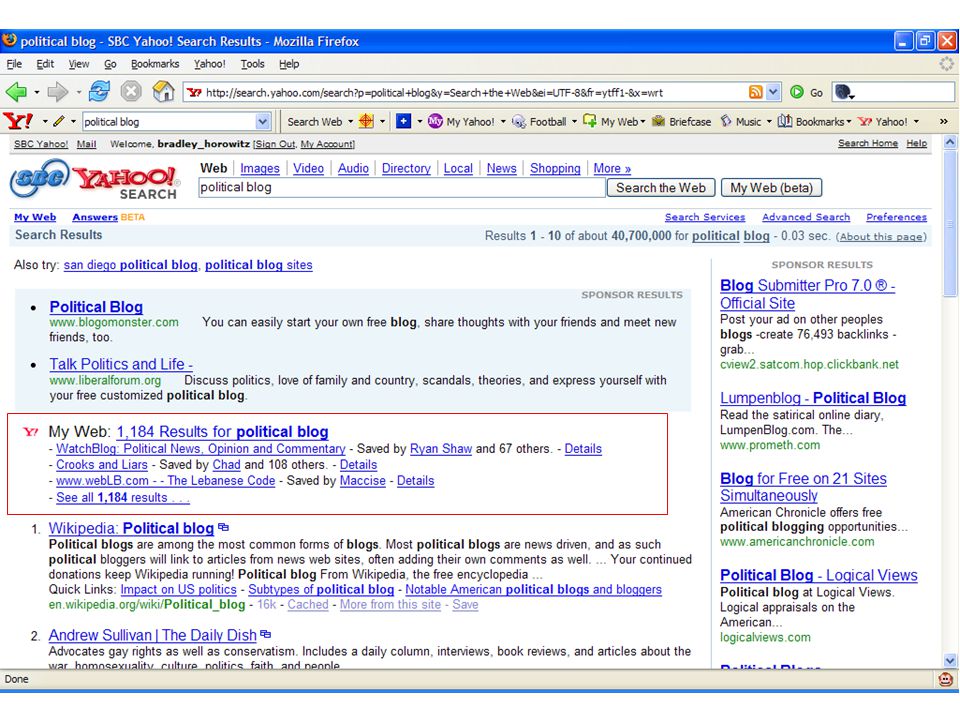Go back with the green Back arrow
Screen dimensions: 960x720
(16, 92)
